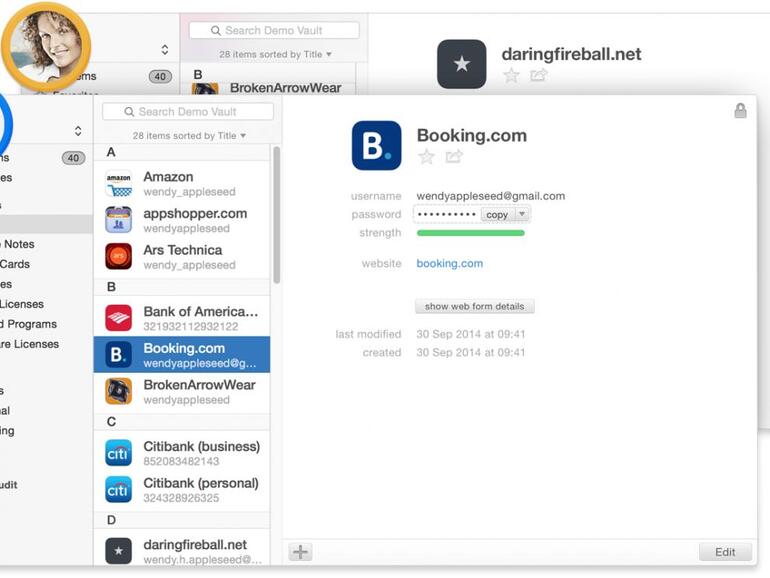Open vault switcher arrows in back window
Image resolution: width=770 pixels, height=578 pixels.
[165, 50]
